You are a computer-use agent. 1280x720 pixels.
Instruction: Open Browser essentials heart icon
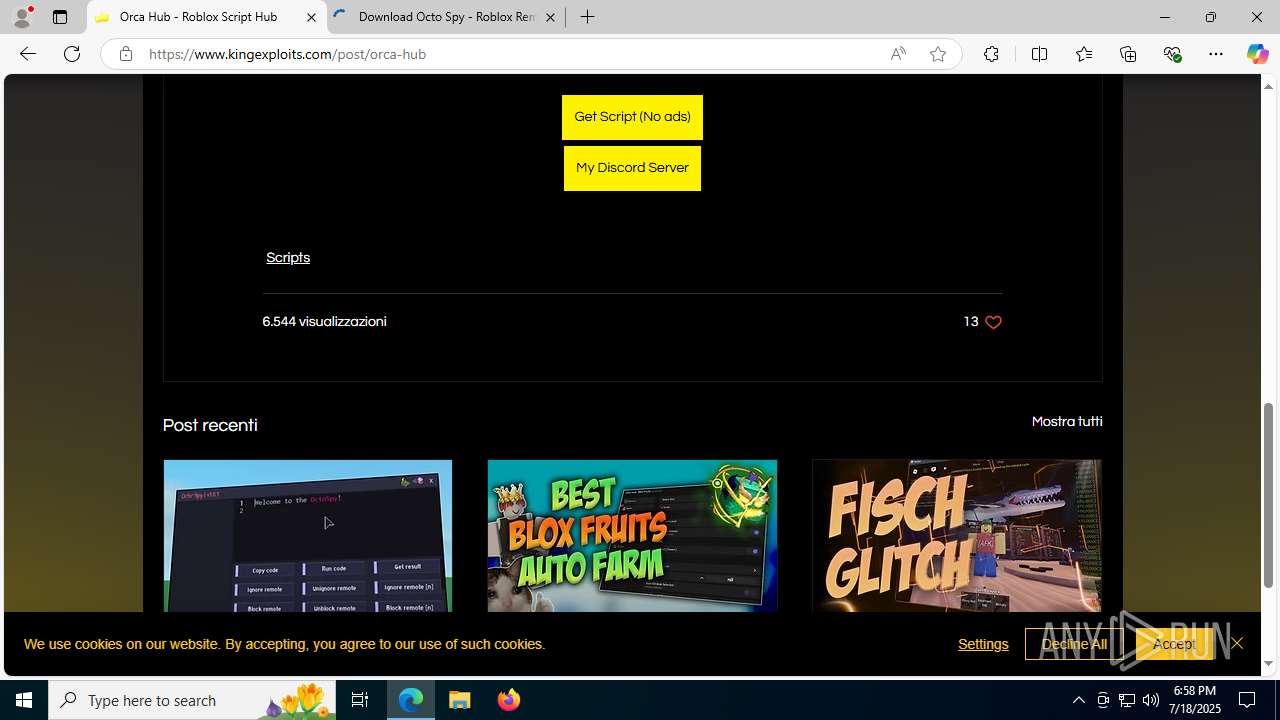coord(1172,54)
